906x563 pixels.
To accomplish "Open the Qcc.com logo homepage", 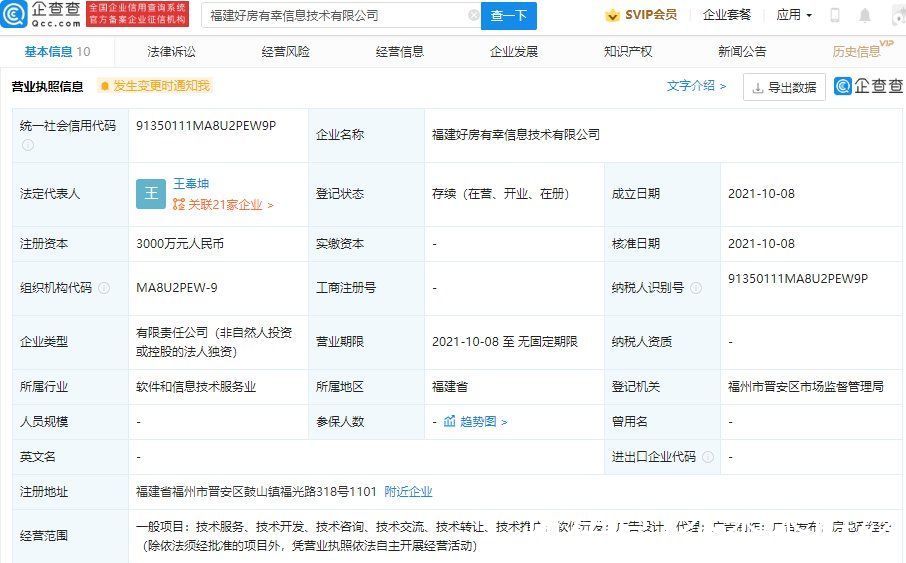I will point(40,14).
